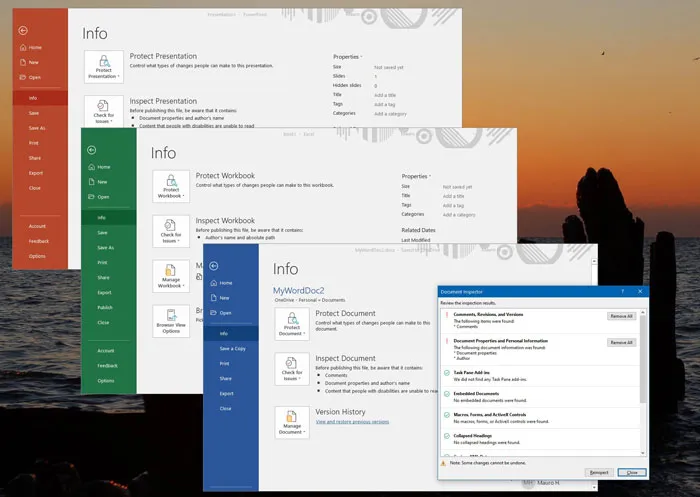700x497 pixels.
Task: Select Info in Word sidebar
Action: pyautogui.click(x=231, y=334)
